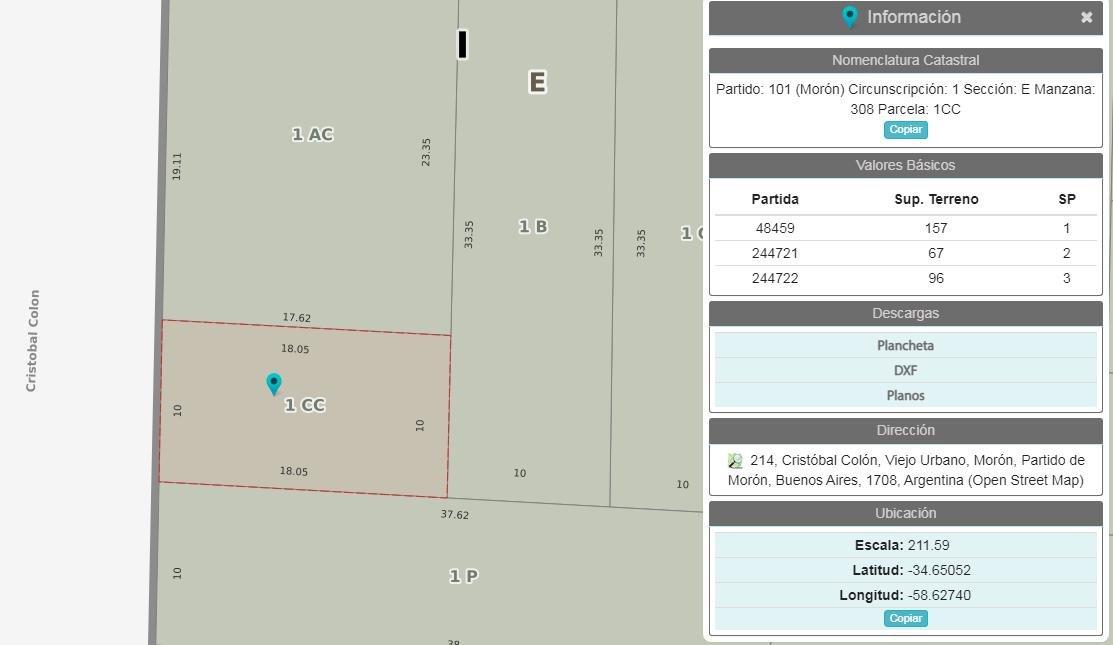Viewport: 1113px width, 645px height.
Task: Download the DXF file
Action: 905,370
